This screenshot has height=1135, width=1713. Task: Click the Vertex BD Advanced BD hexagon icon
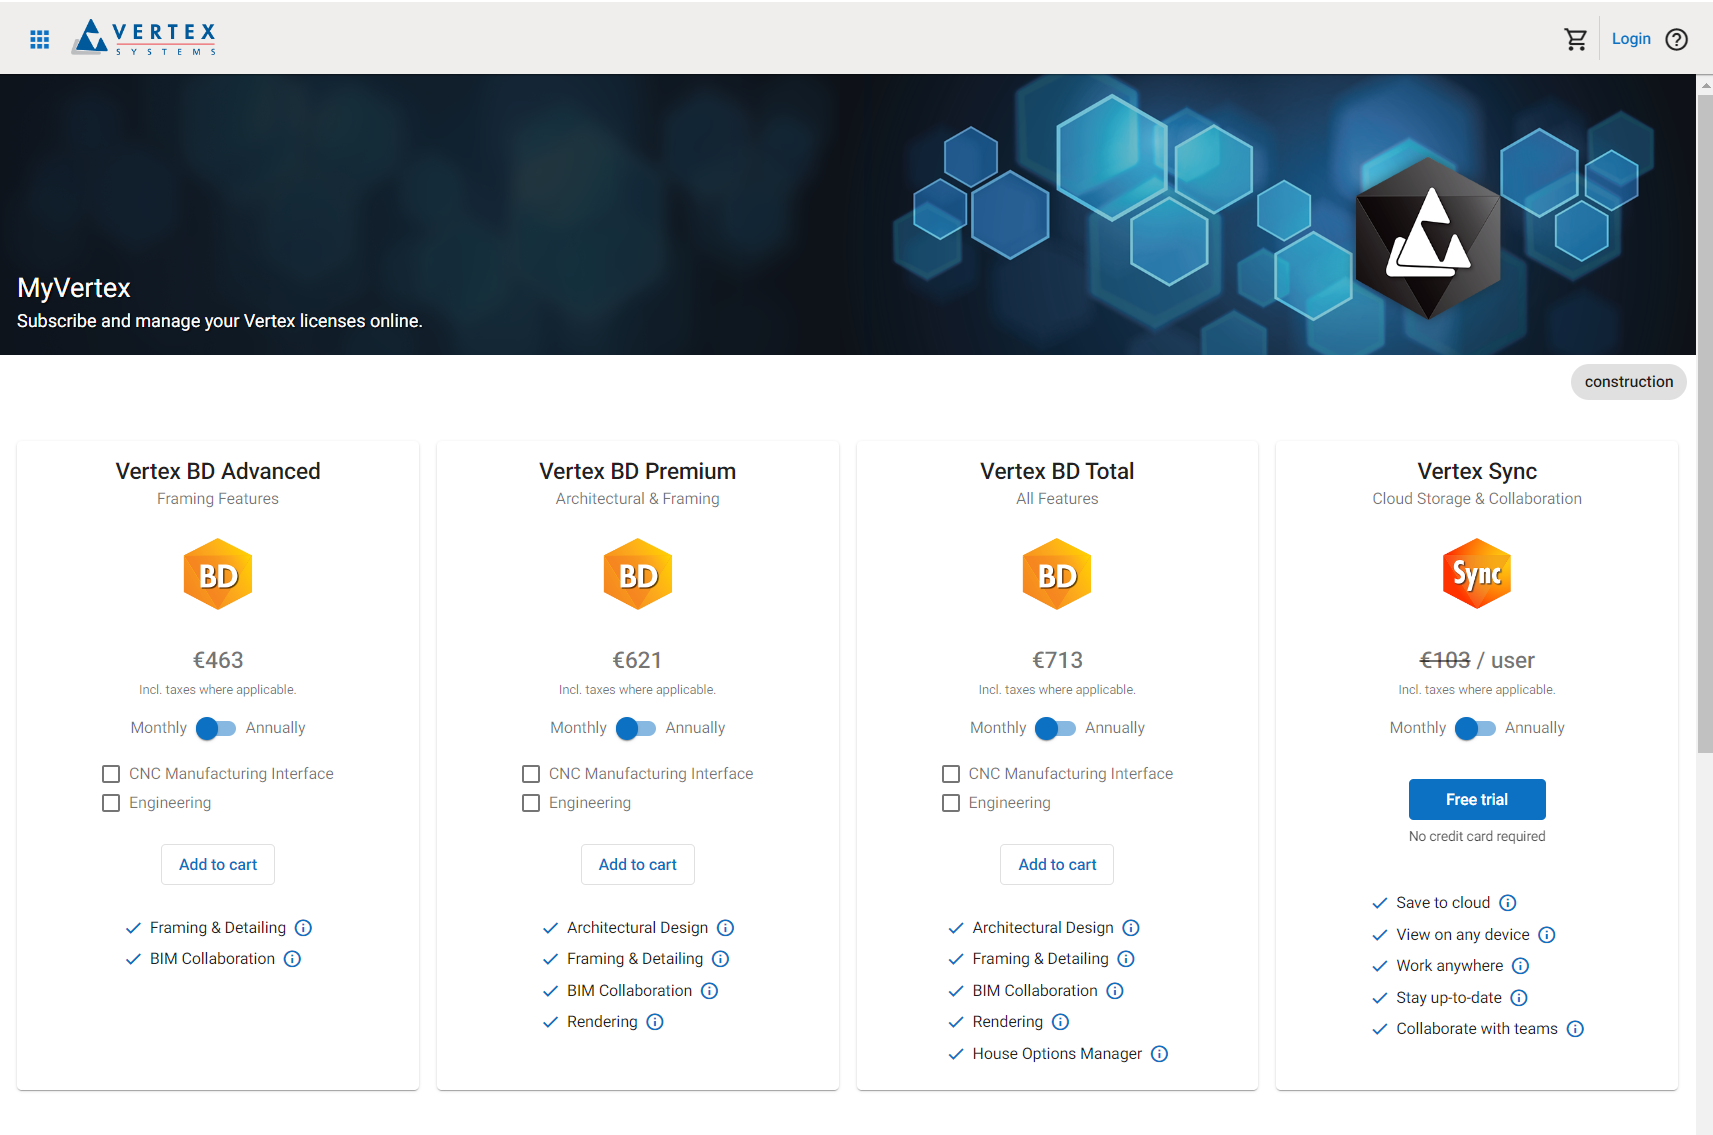218,574
